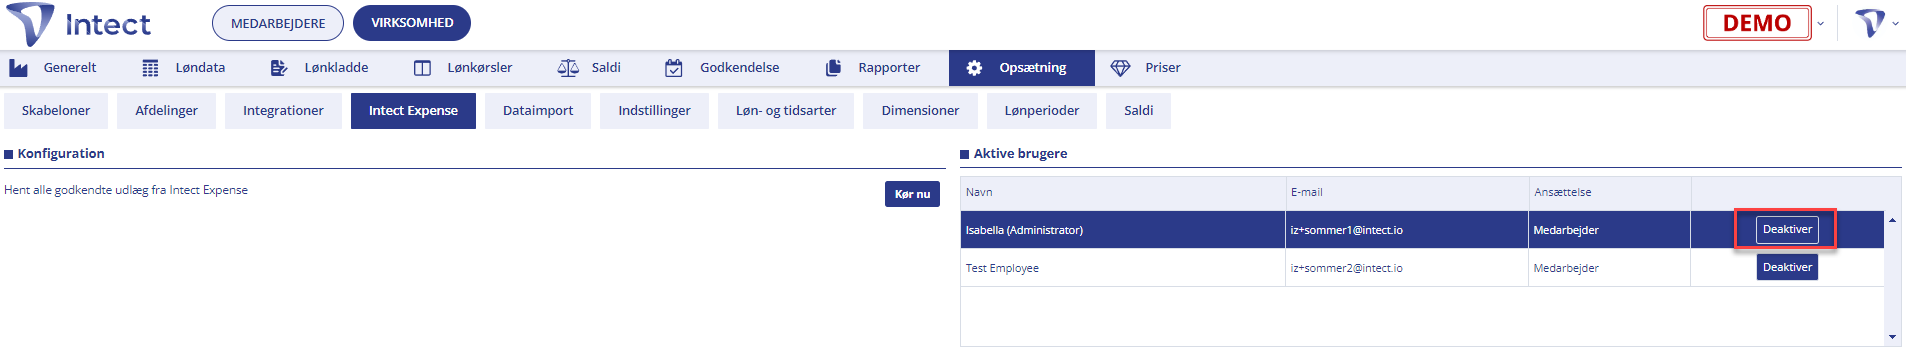Deactivate the Test Employee user
The height and width of the screenshot is (364, 1906).
1787,267
